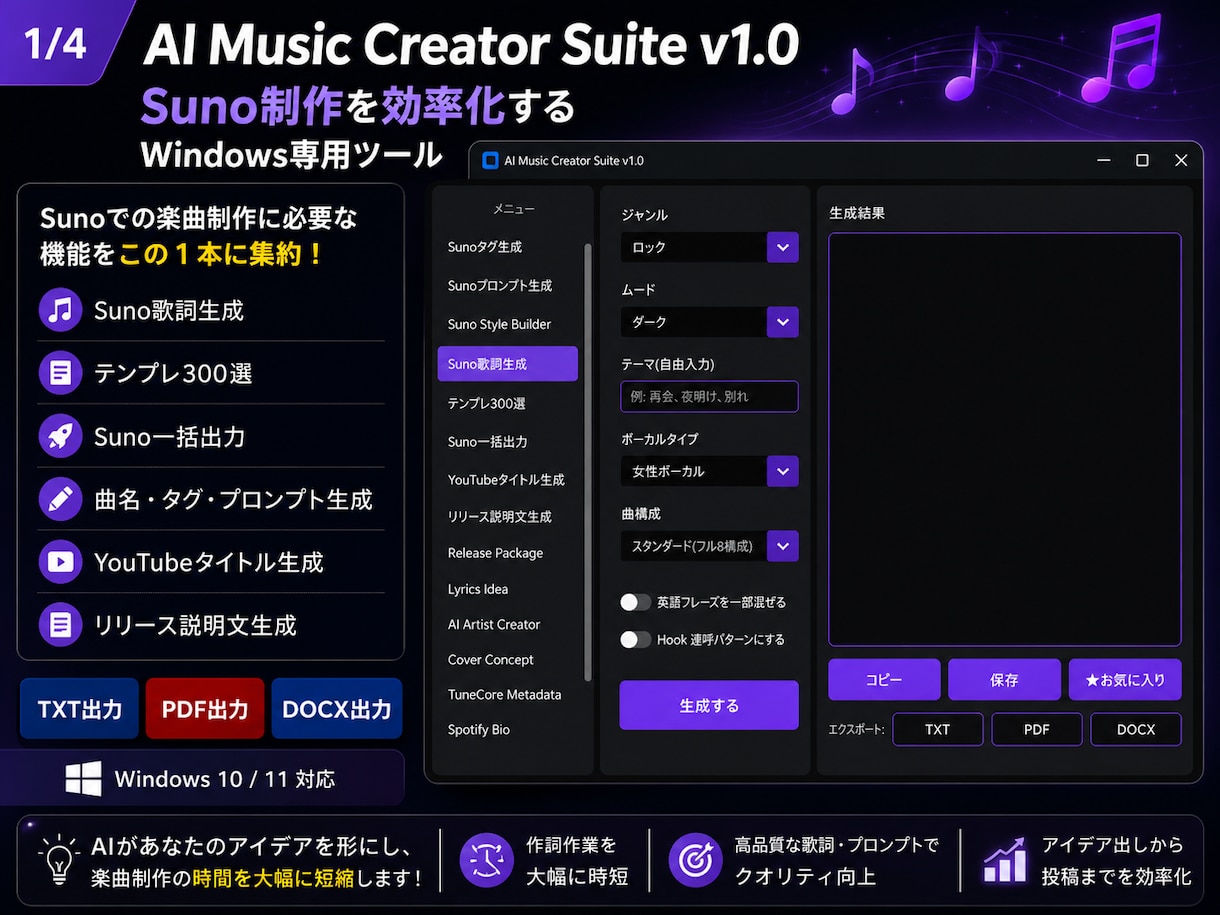Click the ★お気に入り button

[x=1125, y=680]
